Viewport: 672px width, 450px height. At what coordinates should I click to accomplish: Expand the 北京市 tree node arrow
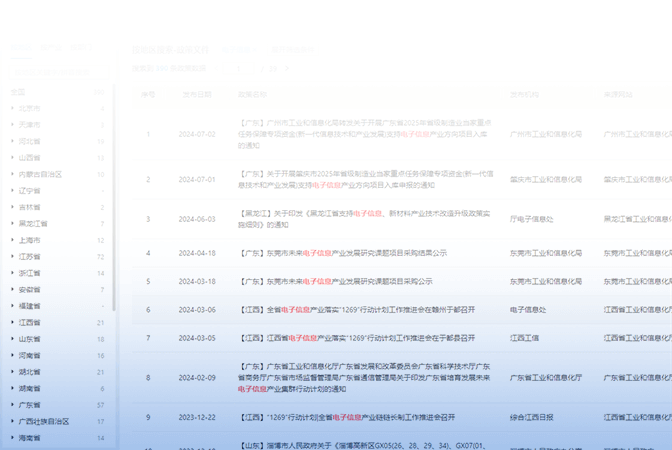tap(12, 108)
